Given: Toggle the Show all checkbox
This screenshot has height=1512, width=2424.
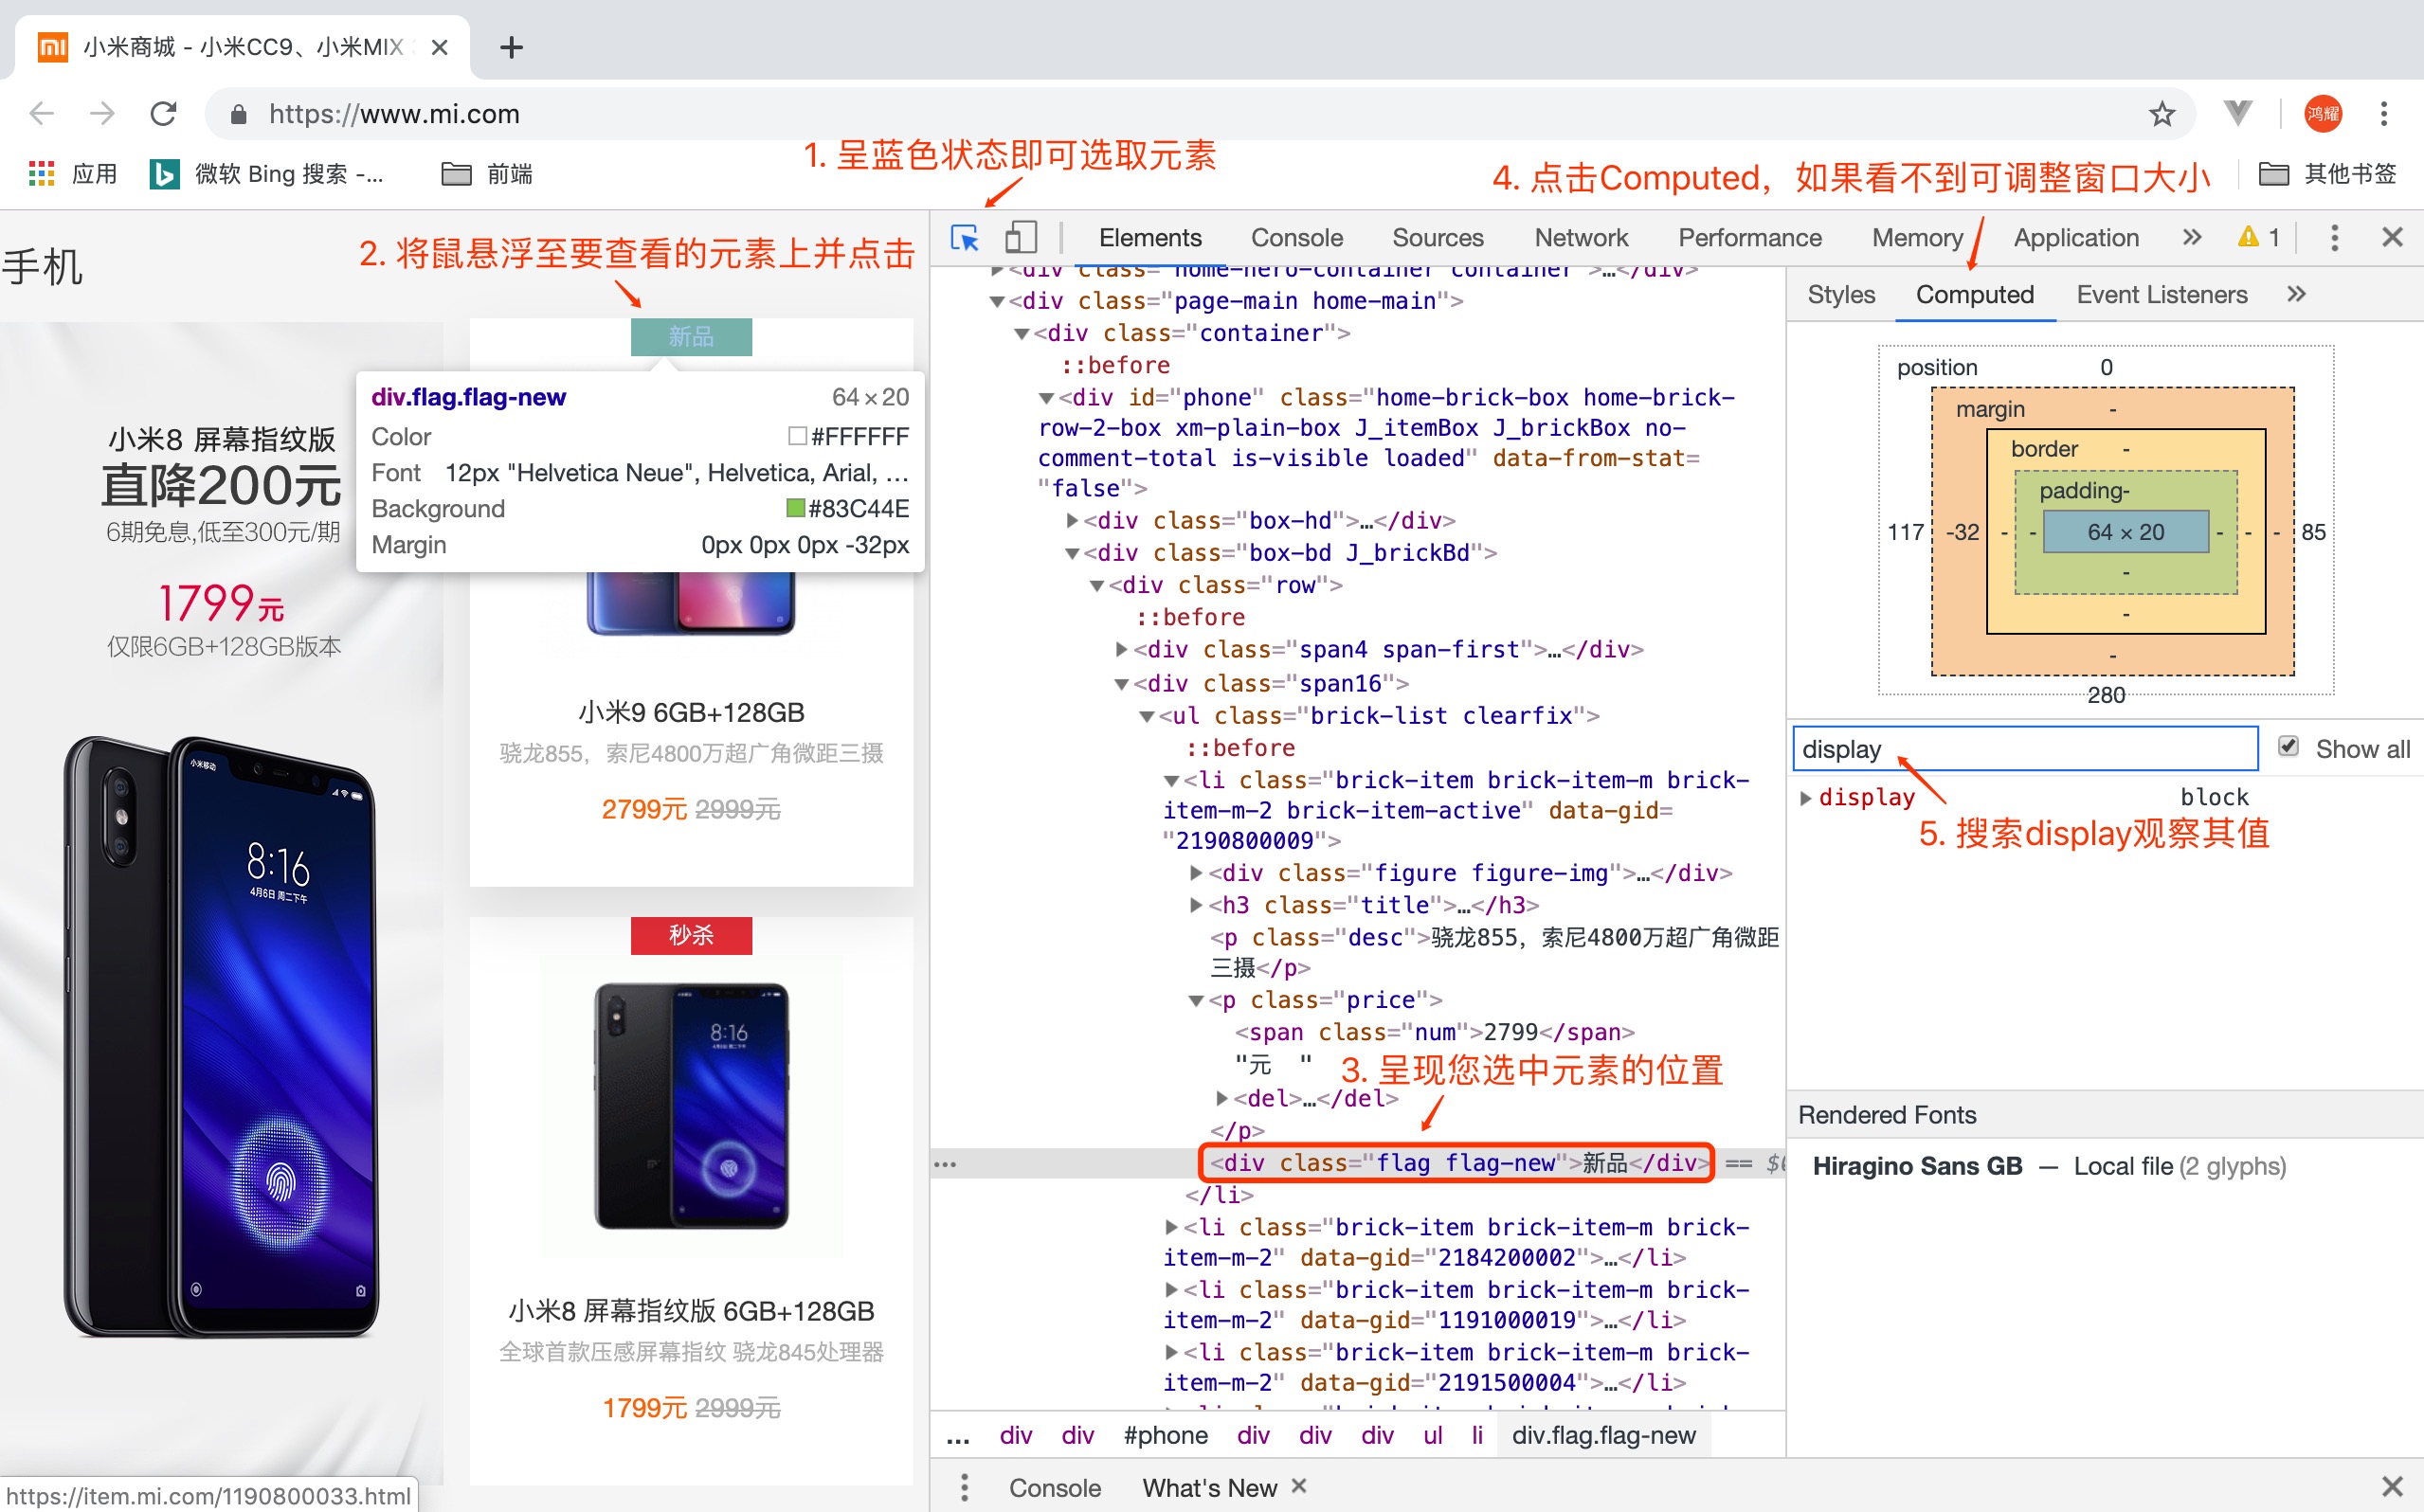Looking at the screenshot, I should [2288, 747].
